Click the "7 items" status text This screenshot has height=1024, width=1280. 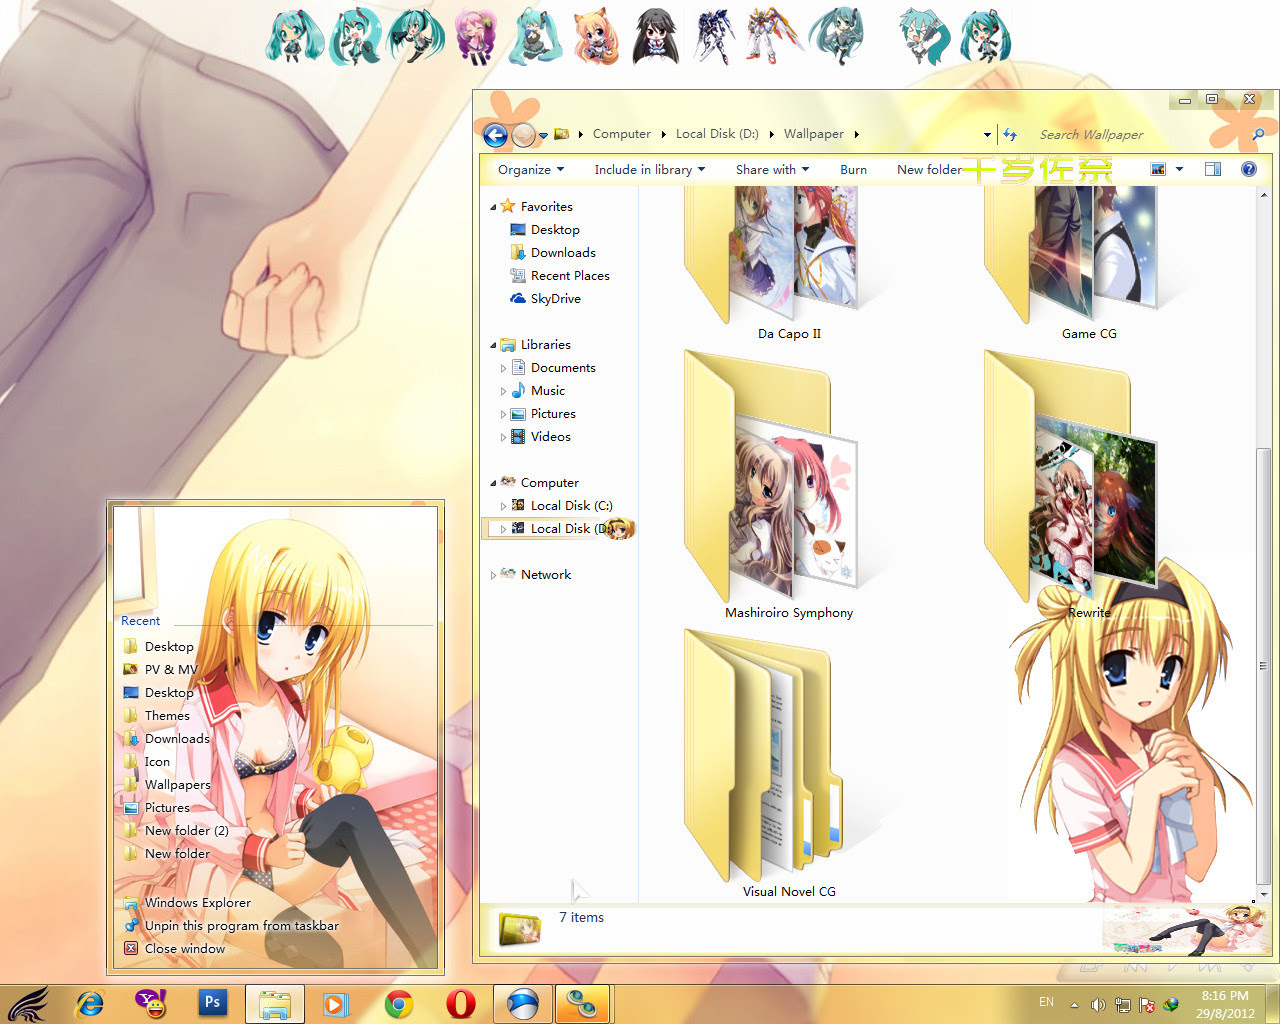pyautogui.click(x=581, y=918)
